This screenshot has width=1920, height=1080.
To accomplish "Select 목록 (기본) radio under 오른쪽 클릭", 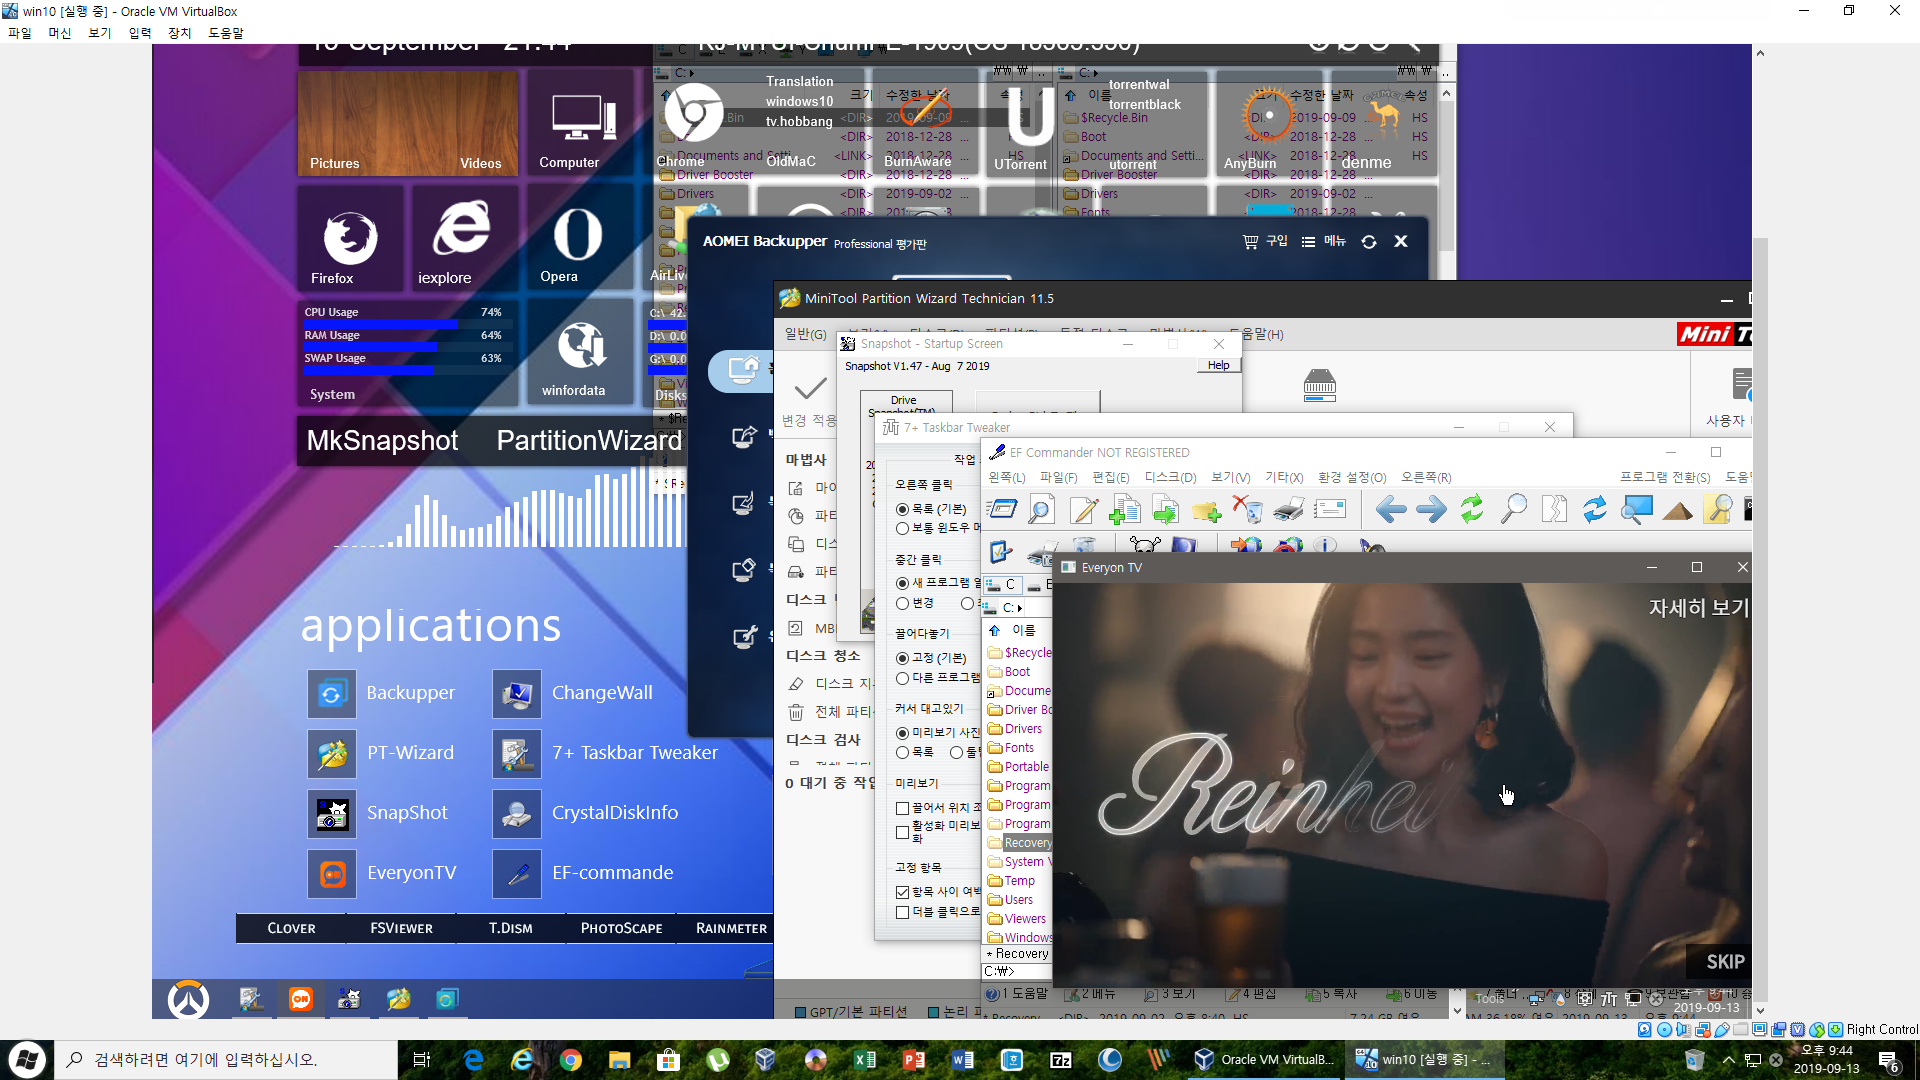I will pyautogui.click(x=931, y=509).
